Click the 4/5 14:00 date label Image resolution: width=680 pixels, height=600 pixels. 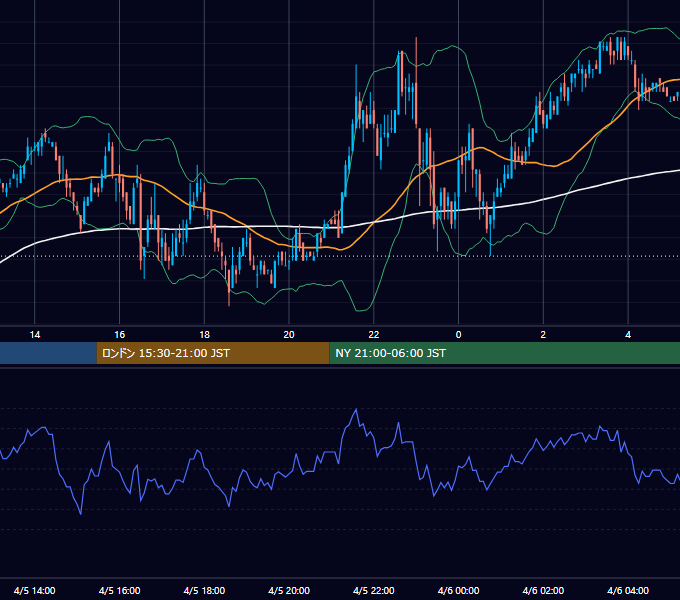click(x=35, y=590)
